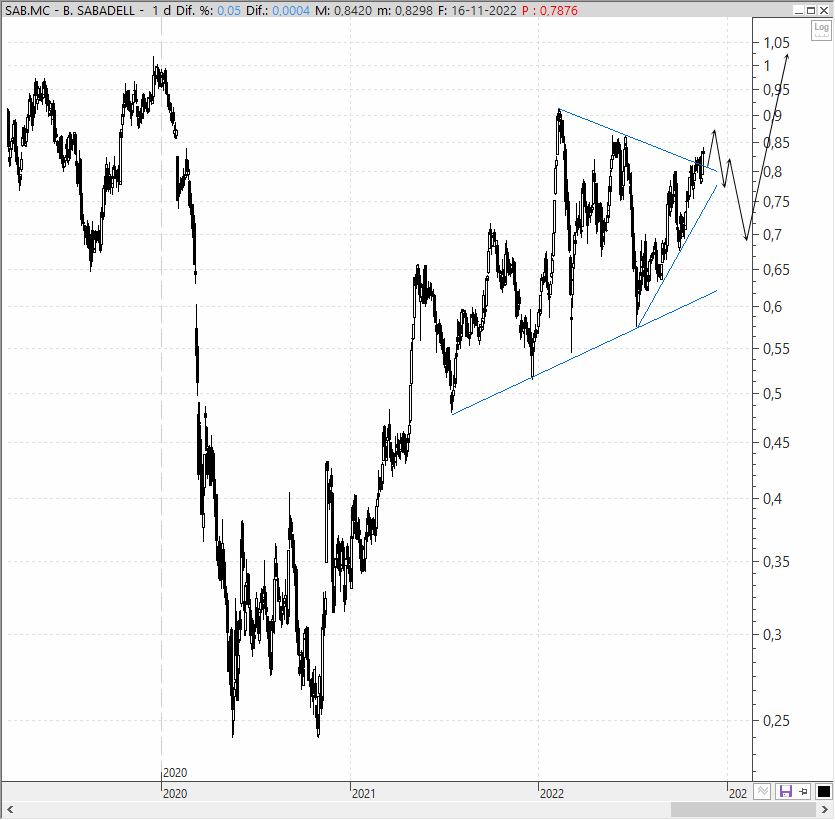Click the 2022 label on time axis
This screenshot has height=820, width=835.
point(552,794)
